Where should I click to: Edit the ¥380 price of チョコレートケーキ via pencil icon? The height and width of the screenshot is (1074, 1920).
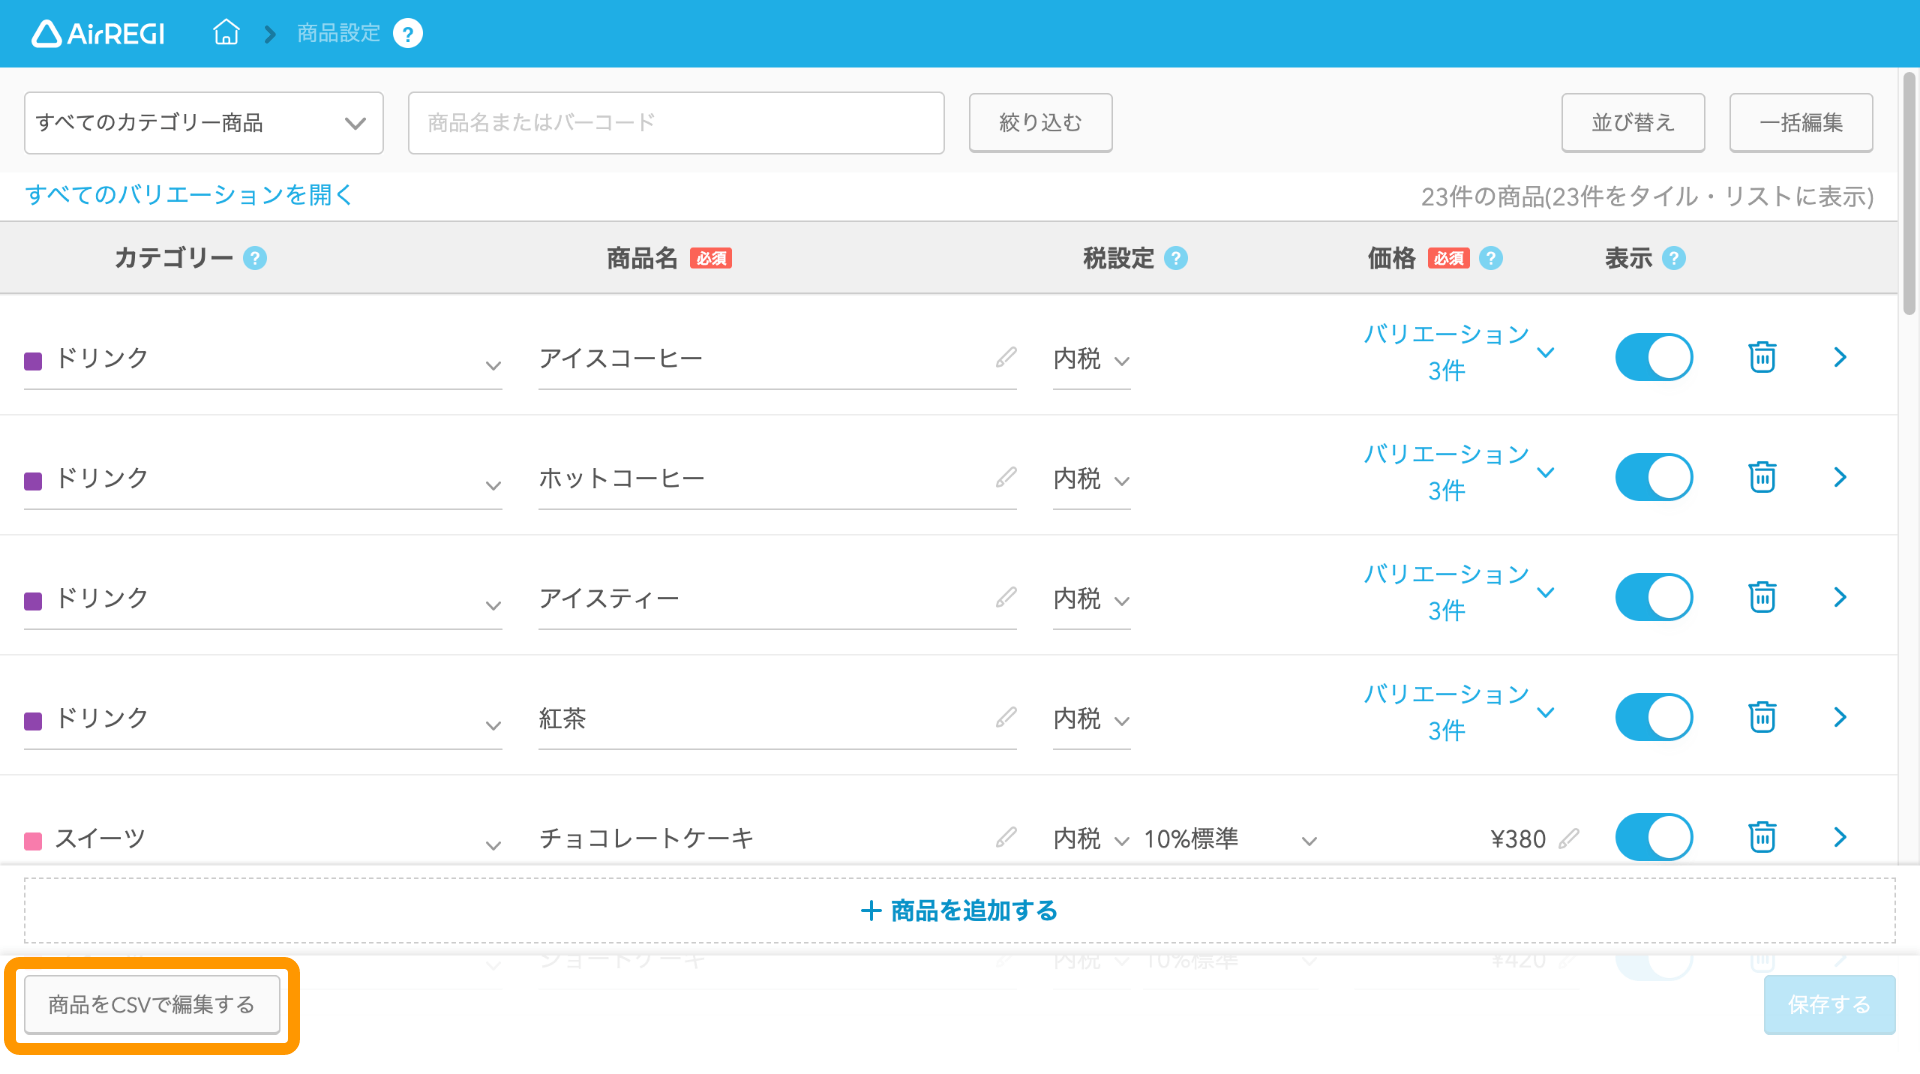(1570, 838)
